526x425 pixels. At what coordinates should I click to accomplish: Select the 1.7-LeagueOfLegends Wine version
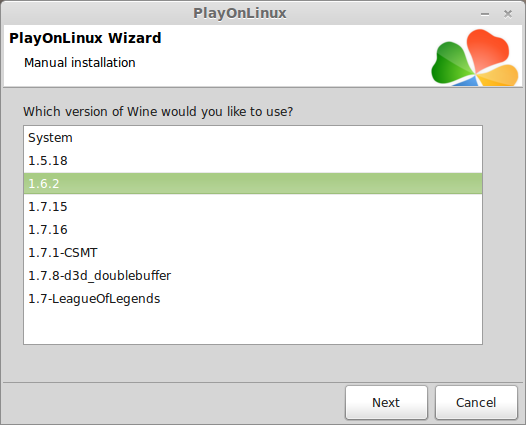coord(253,299)
